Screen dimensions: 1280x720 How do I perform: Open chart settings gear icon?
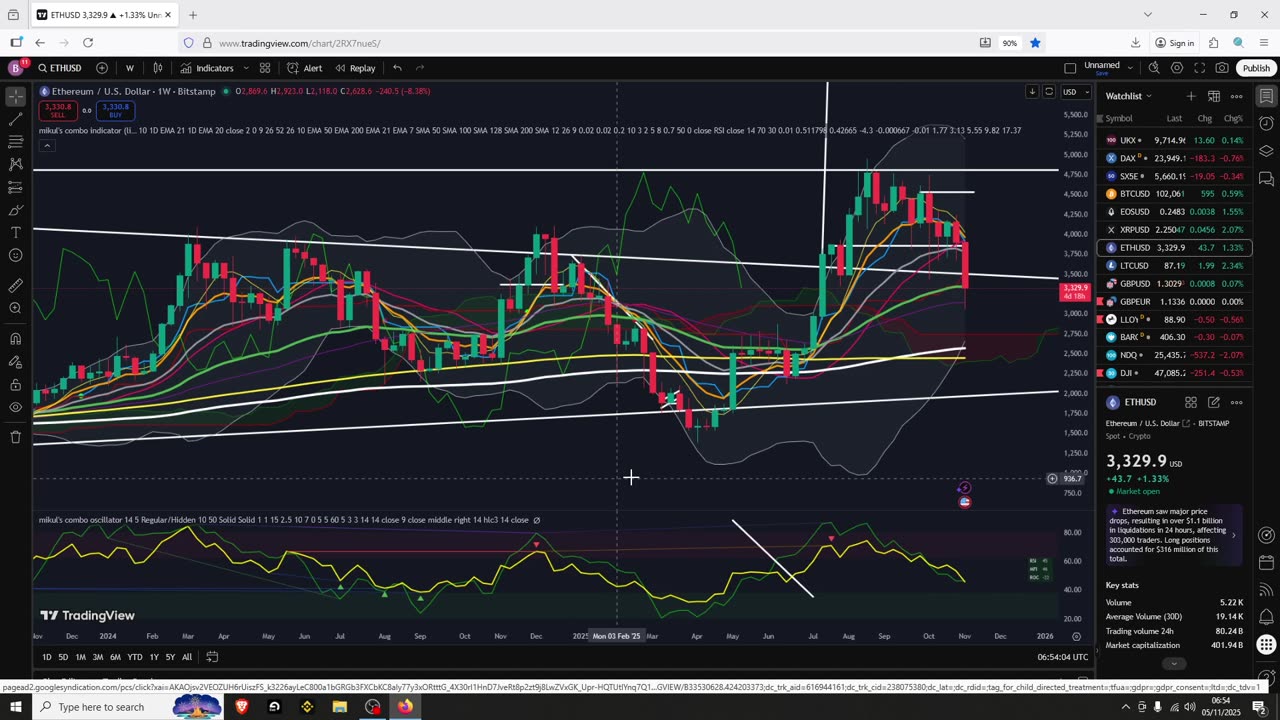point(1177,68)
